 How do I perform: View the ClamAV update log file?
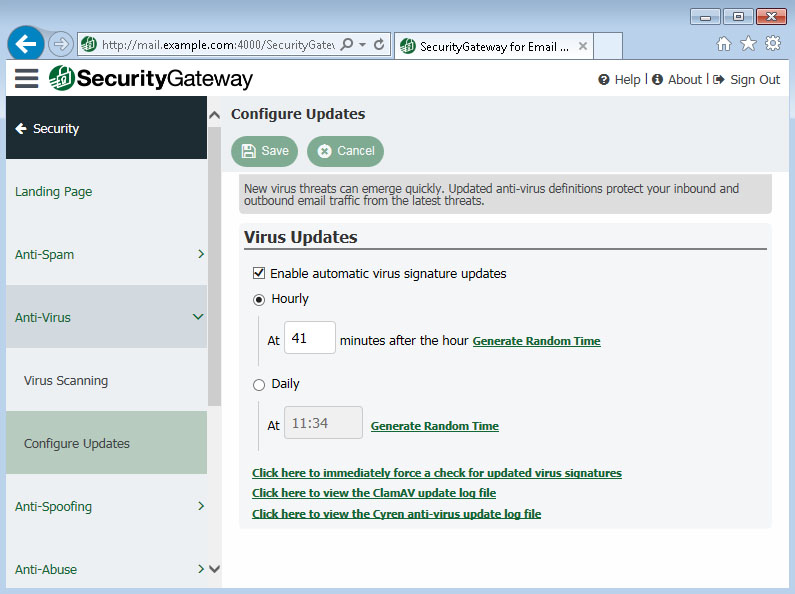point(374,493)
